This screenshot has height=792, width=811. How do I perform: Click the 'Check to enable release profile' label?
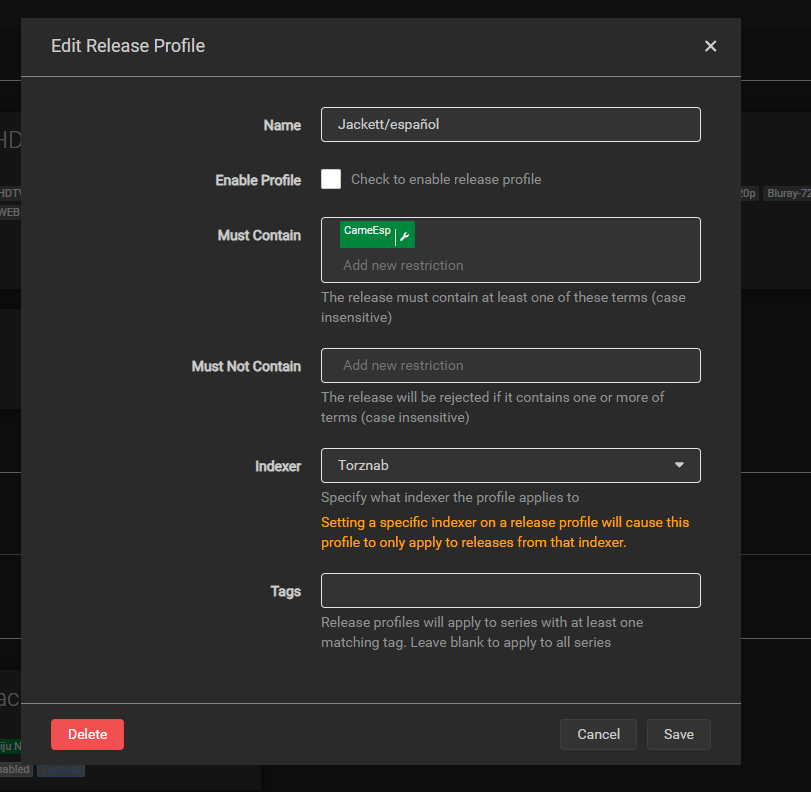pyautogui.click(x=446, y=180)
